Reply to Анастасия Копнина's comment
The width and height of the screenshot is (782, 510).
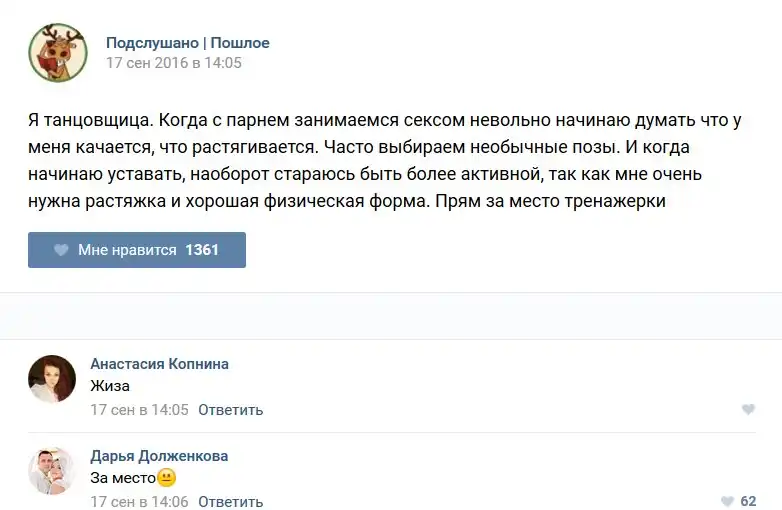[x=230, y=410]
